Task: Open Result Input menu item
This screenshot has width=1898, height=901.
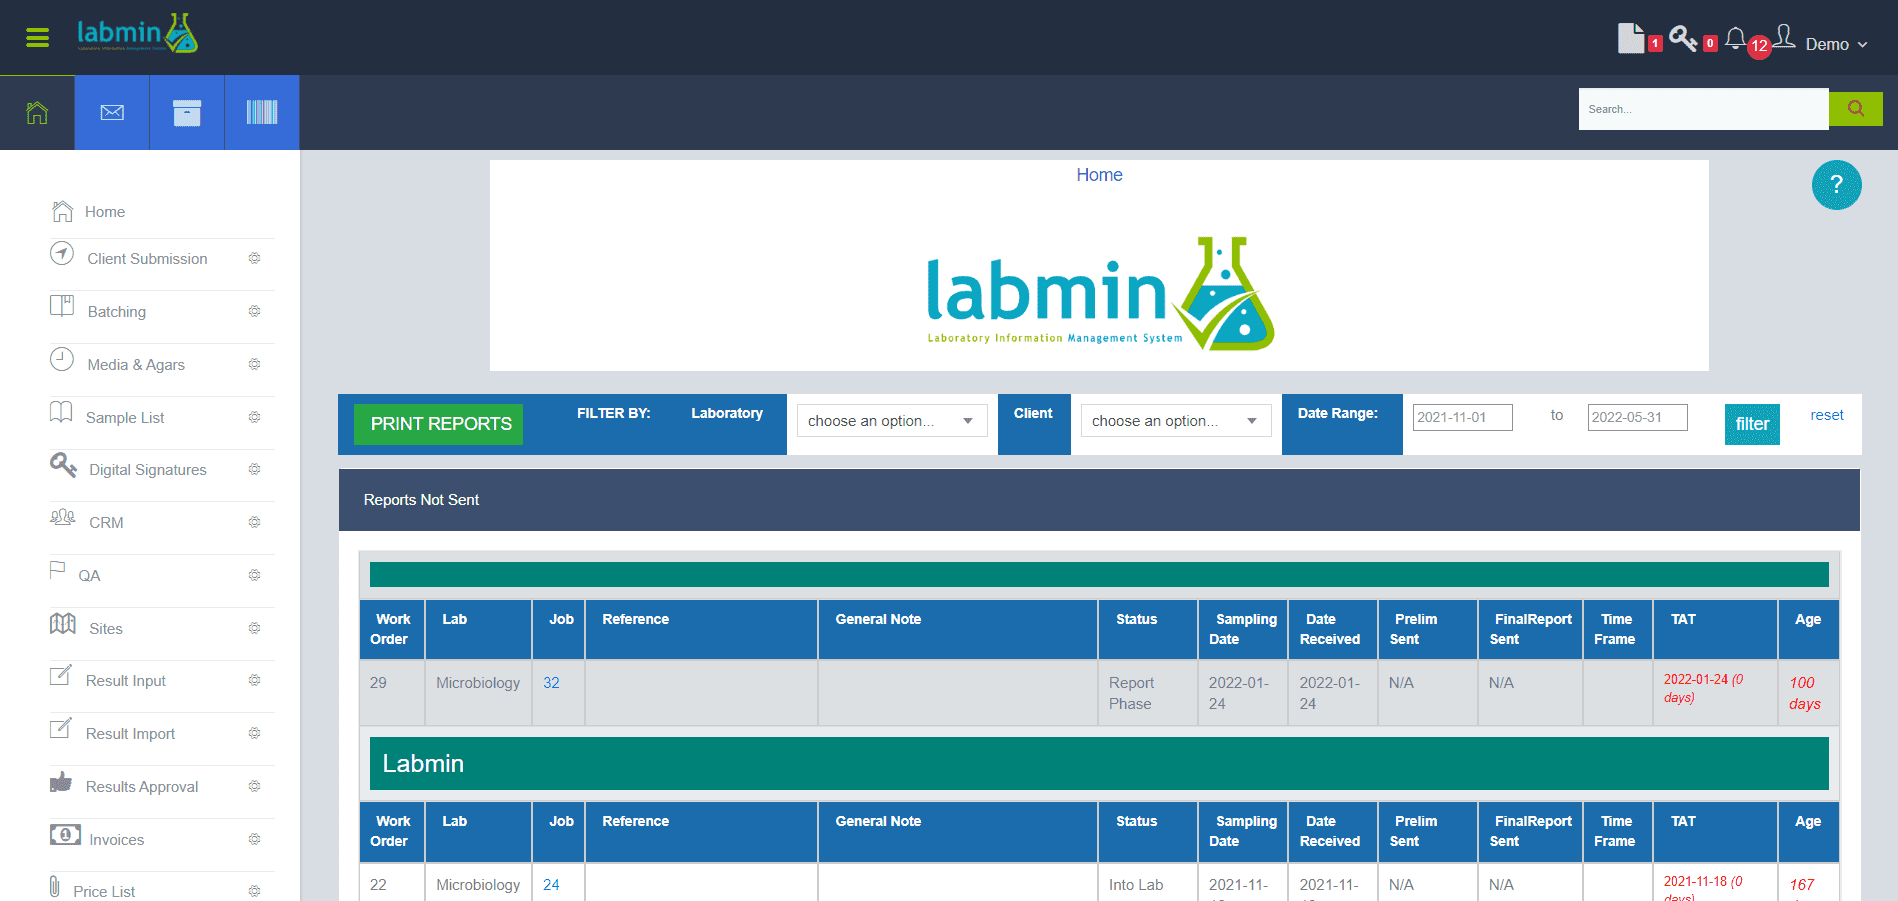Action: click(x=125, y=681)
